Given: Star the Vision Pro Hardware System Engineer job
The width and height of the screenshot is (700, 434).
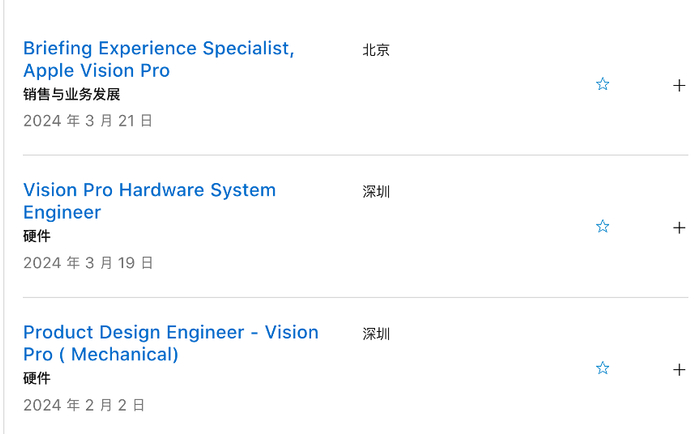Looking at the screenshot, I should [603, 227].
